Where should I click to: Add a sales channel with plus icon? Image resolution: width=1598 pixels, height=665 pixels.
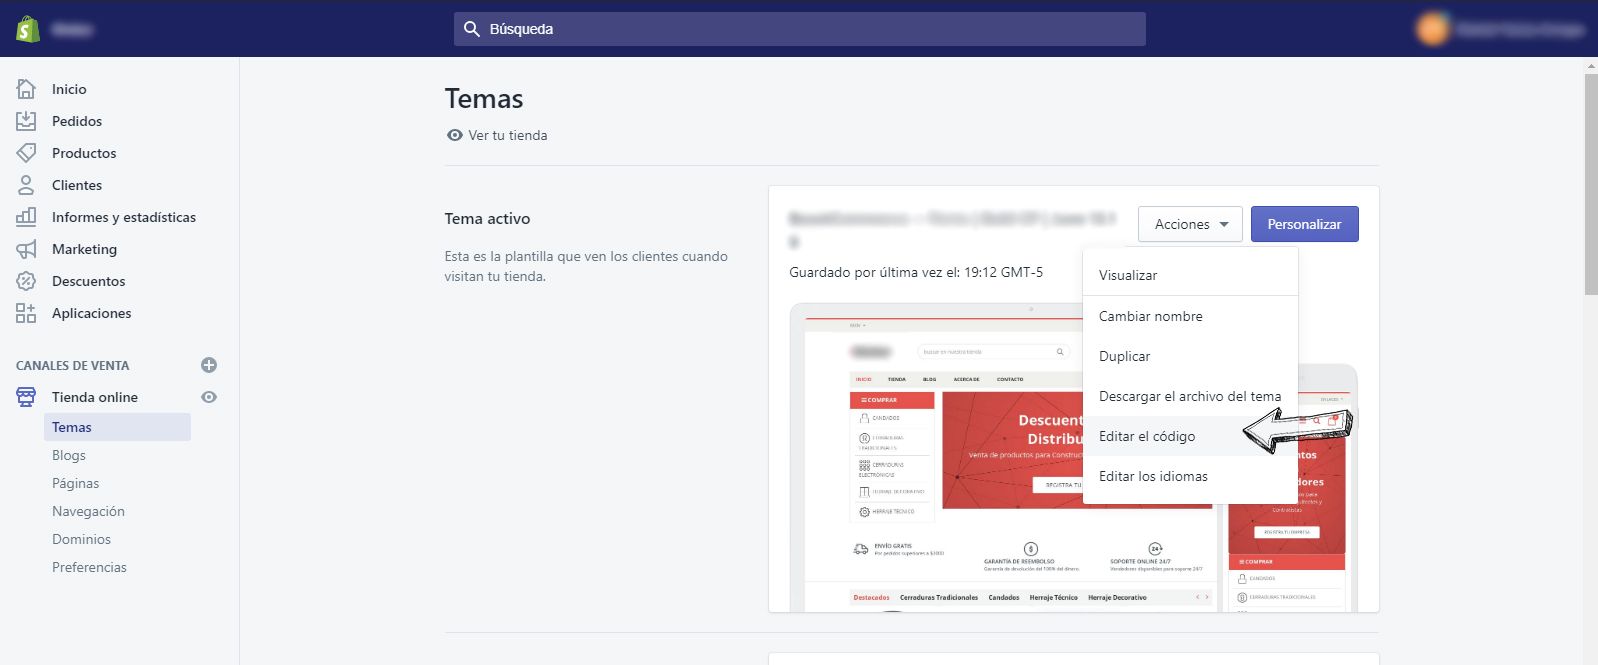point(209,365)
